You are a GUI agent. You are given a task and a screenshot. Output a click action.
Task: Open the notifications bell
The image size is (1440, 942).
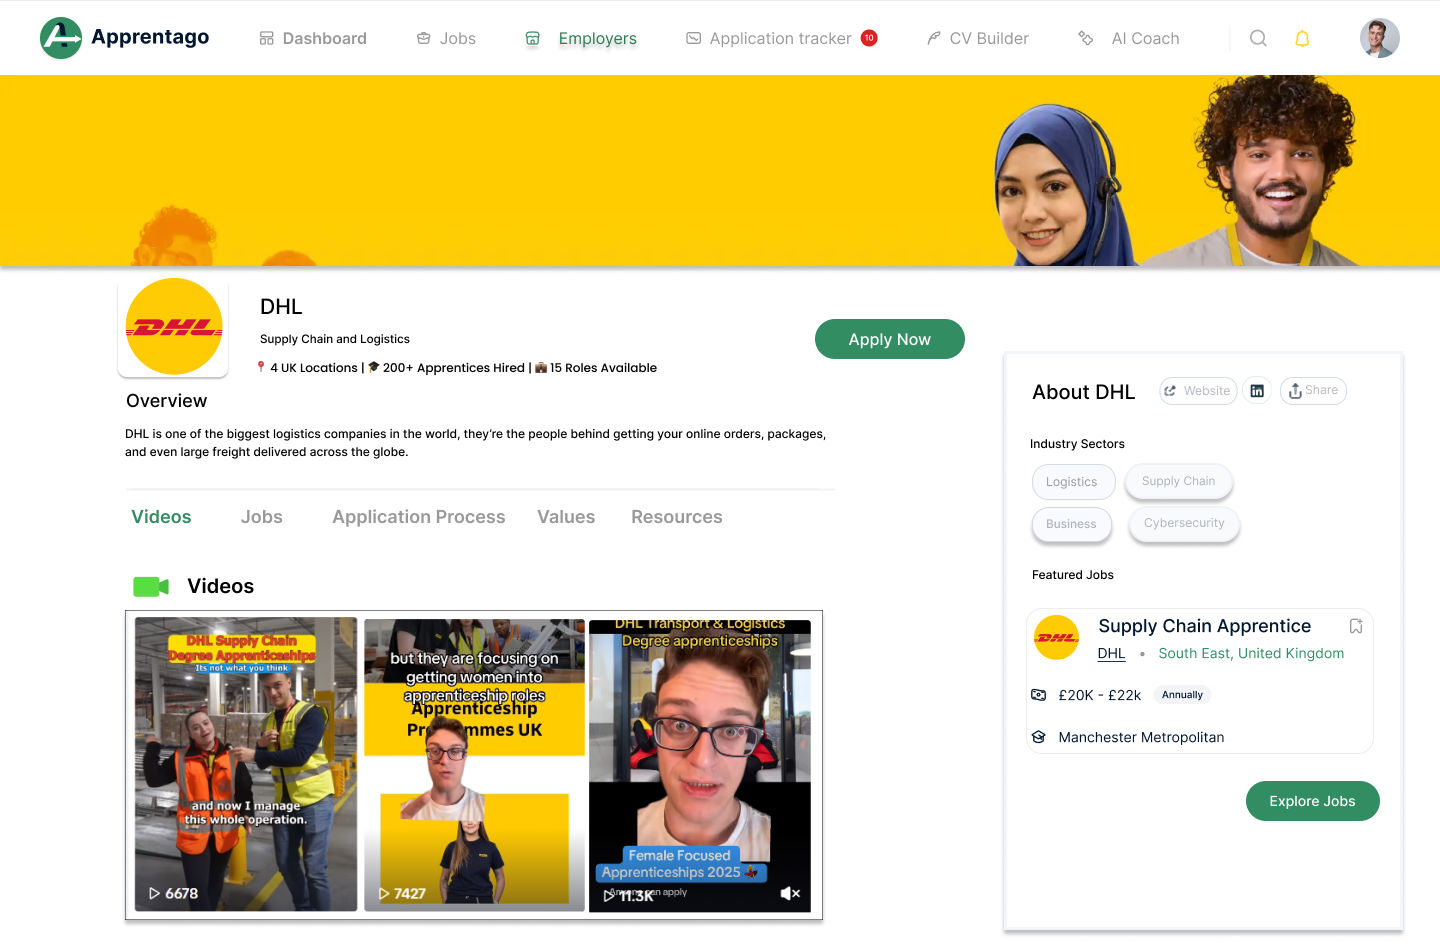tap(1302, 38)
